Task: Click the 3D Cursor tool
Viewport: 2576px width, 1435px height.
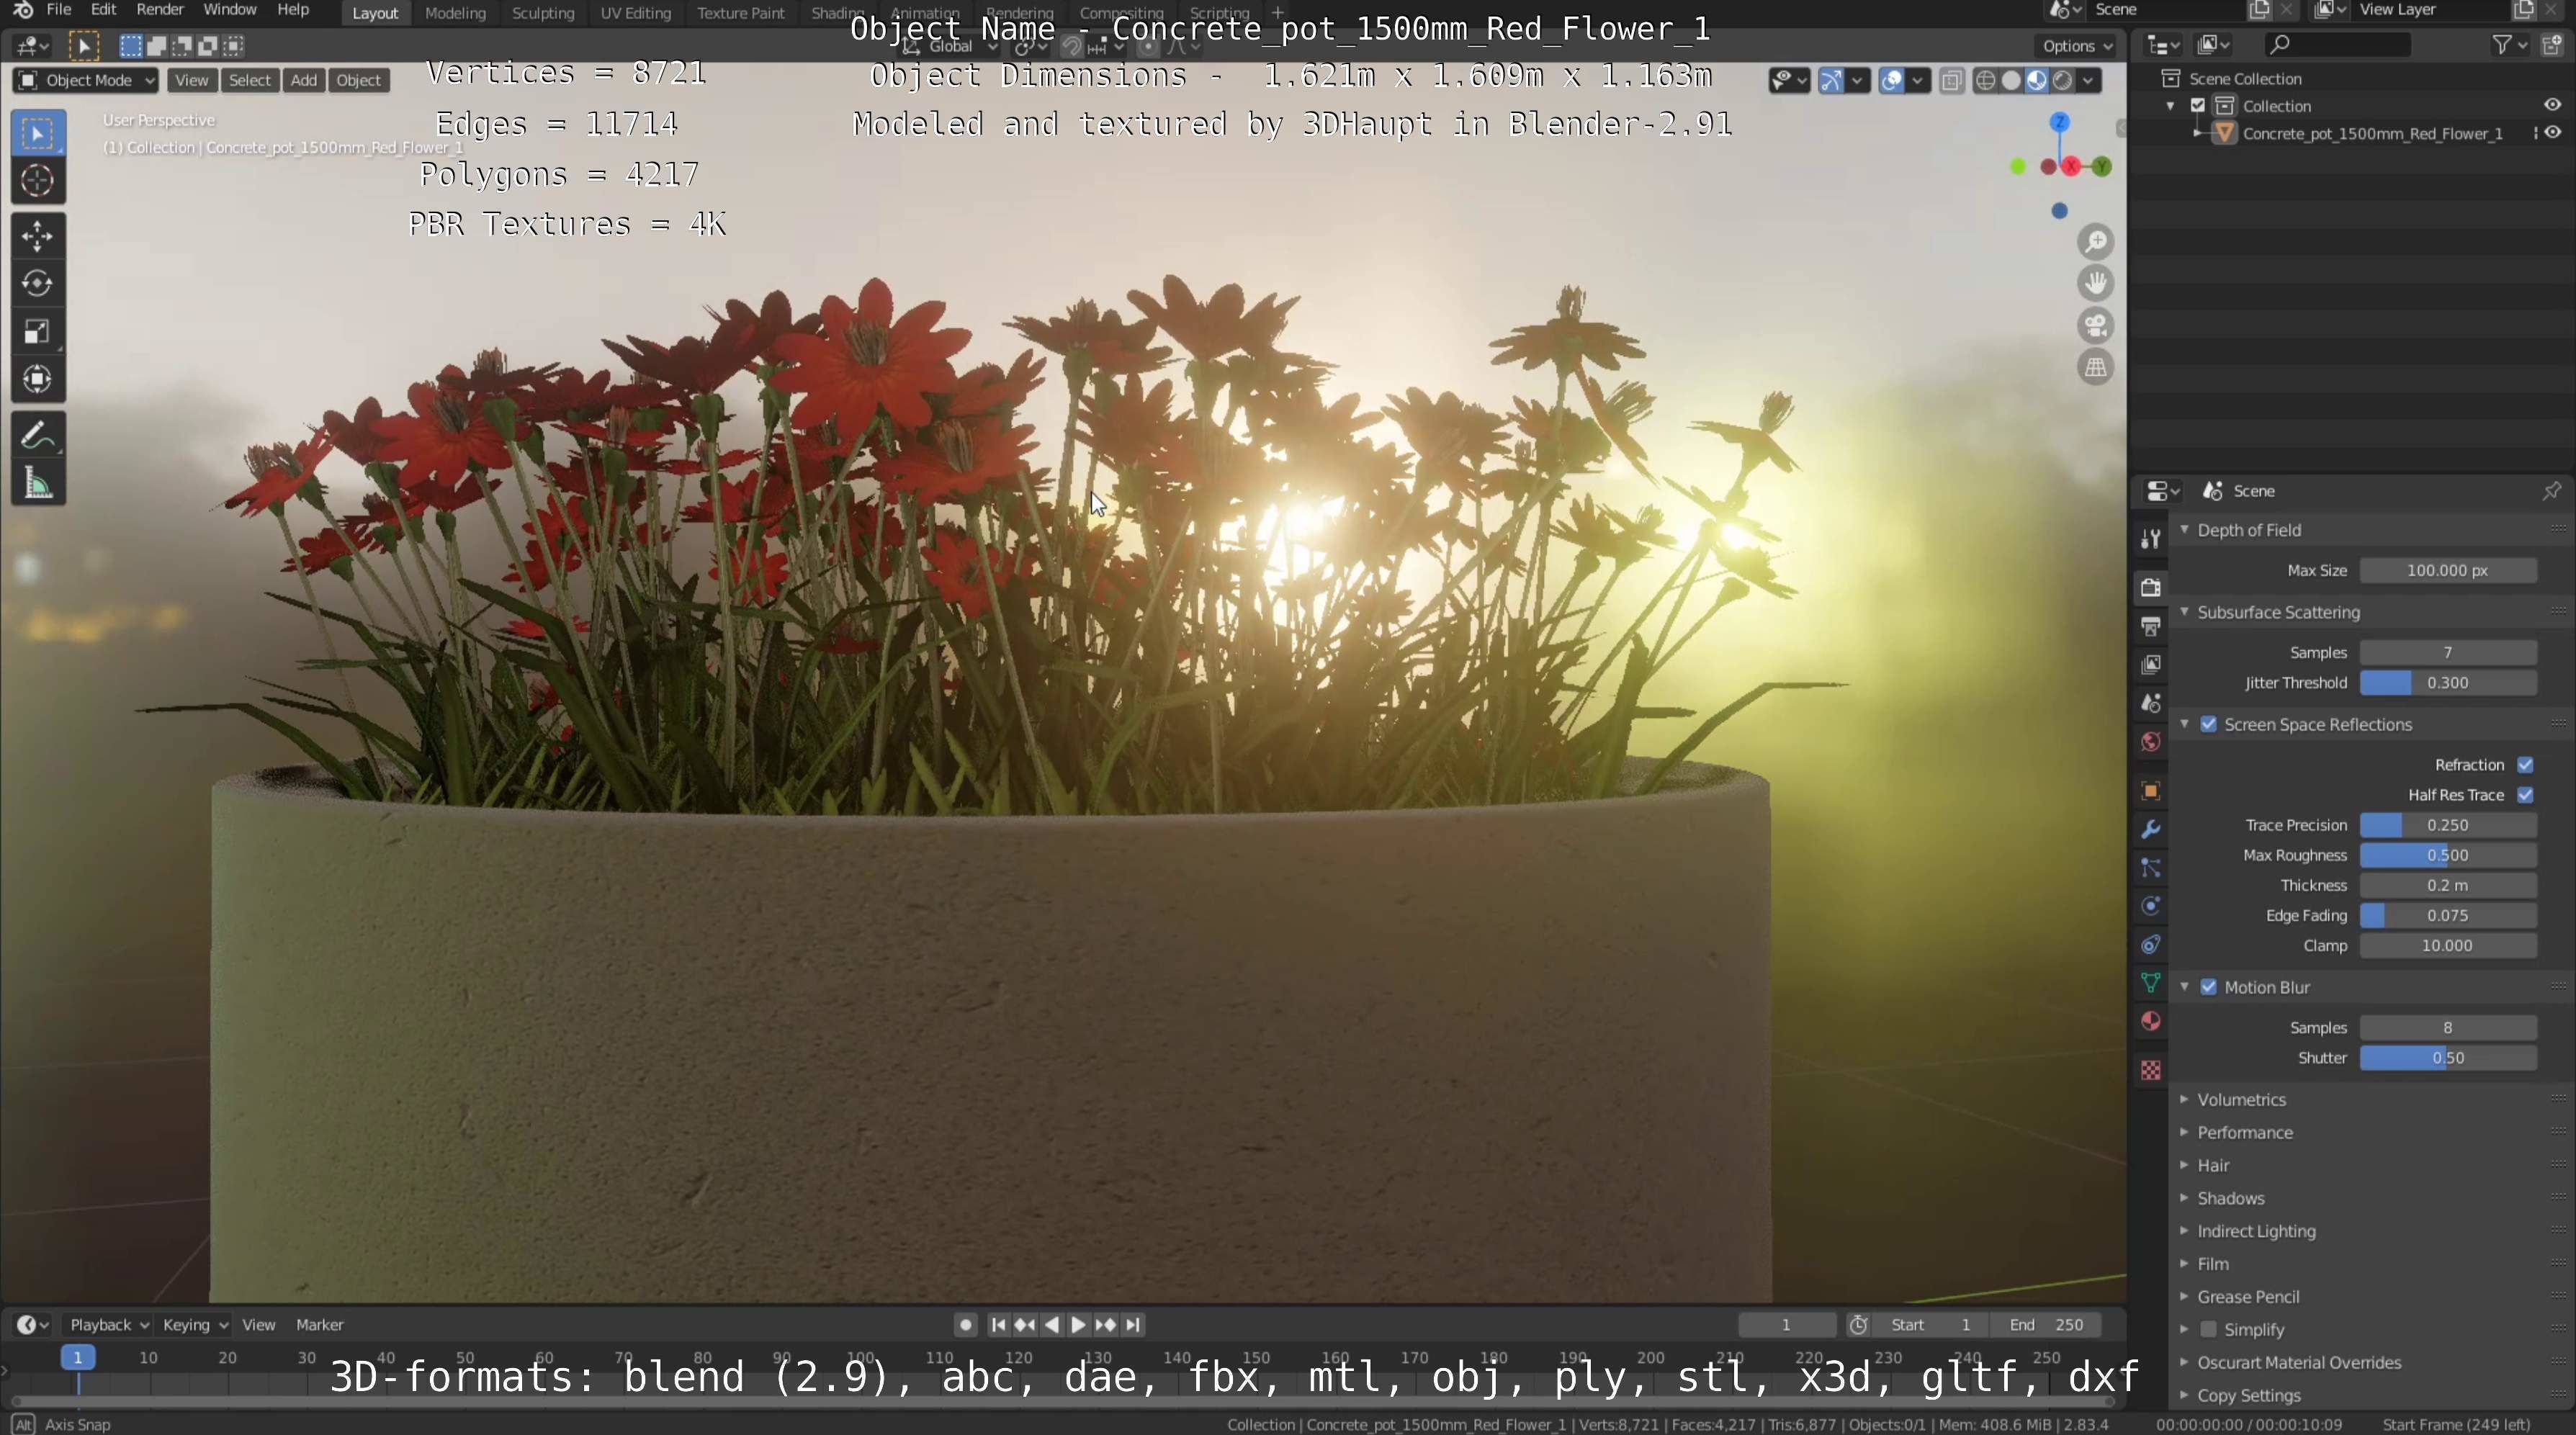Action: click(x=37, y=181)
